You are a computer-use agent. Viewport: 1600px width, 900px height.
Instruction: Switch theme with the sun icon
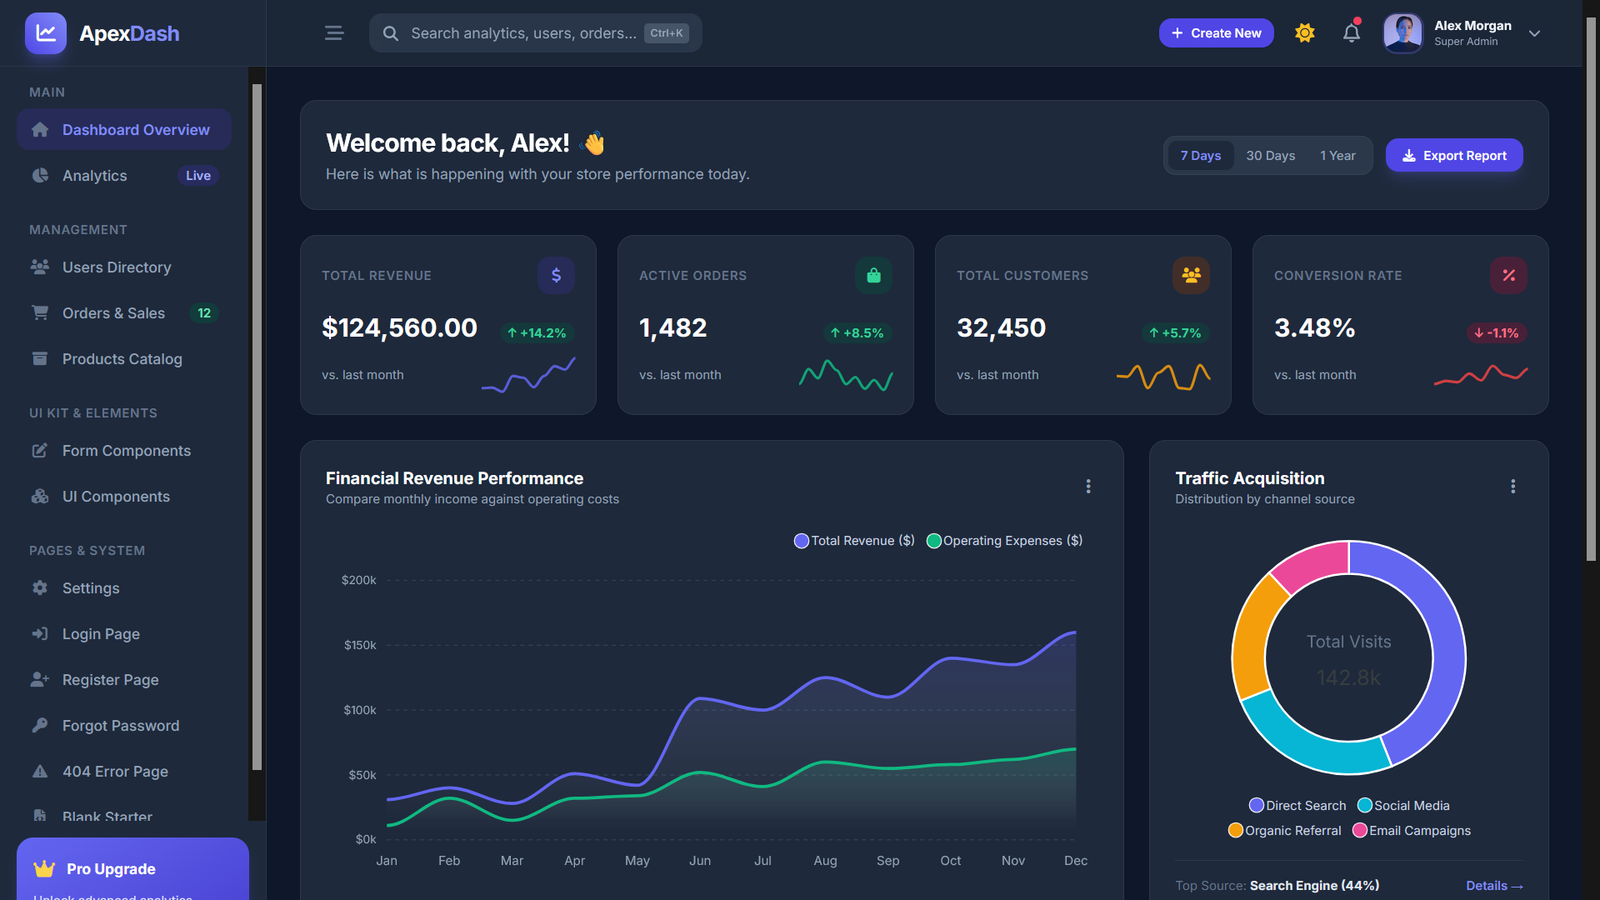tap(1304, 33)
